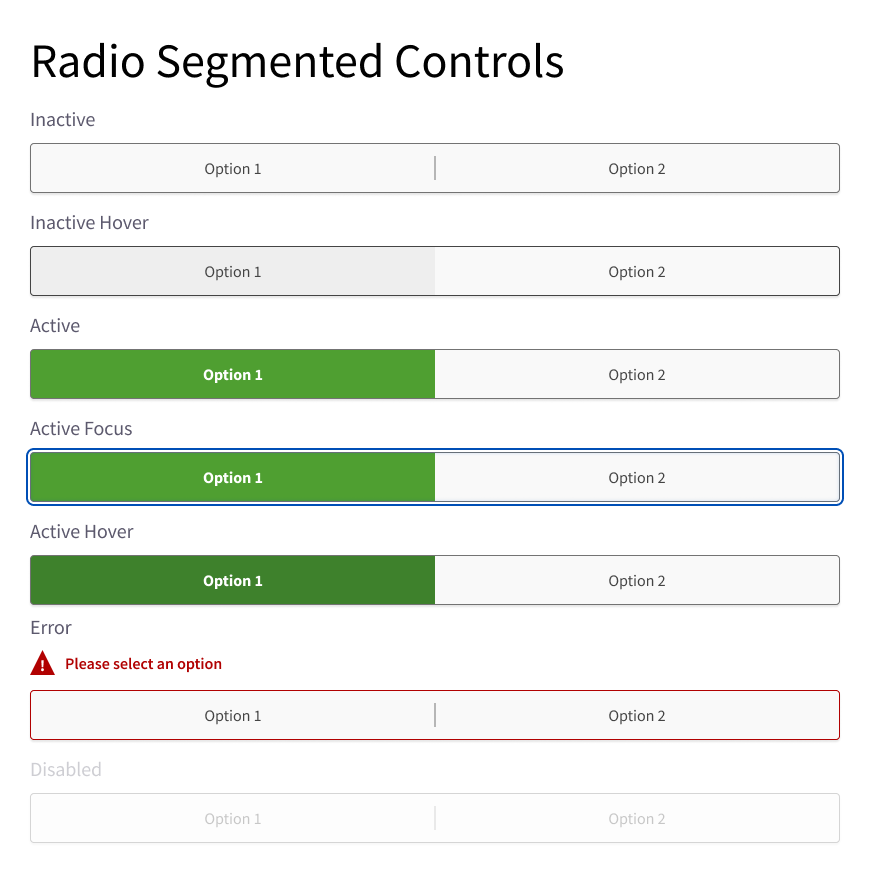Click the Radio Segmented Controls heading
Viewport: 870px width, 873px height.
297,62
